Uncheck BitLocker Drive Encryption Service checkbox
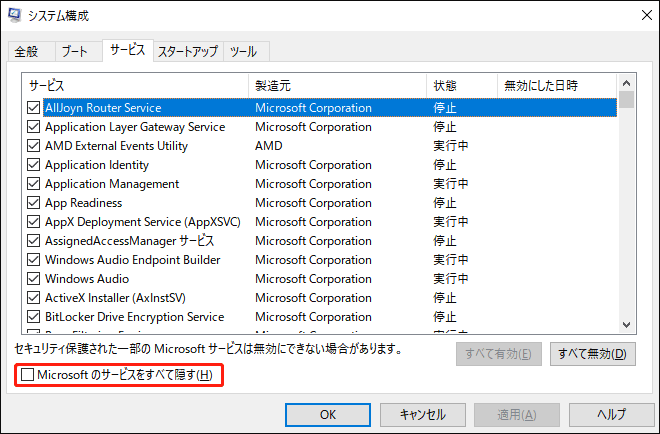 click(x=34, y=317)
